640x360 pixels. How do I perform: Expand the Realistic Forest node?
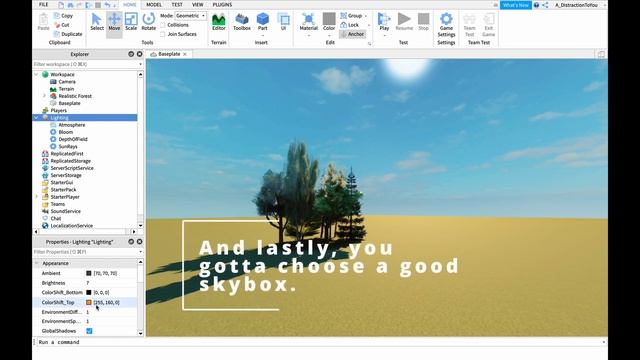point(44,96)
